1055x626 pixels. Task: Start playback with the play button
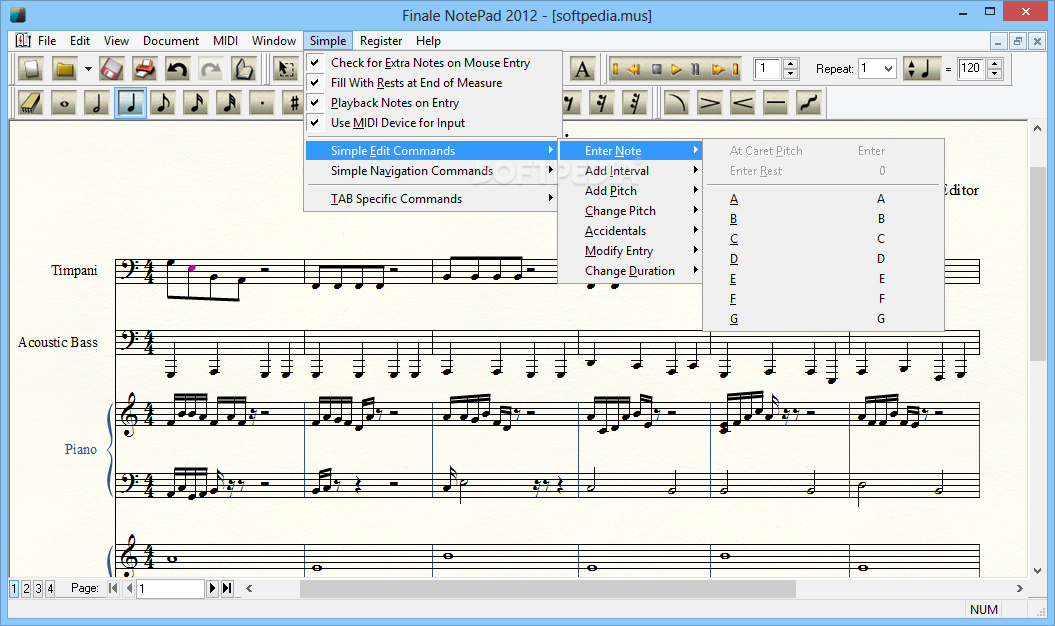676,69
